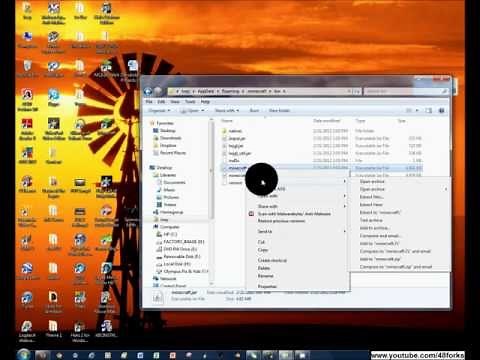
Task: Click the Skype desktop icon
Action: [53, 98]
